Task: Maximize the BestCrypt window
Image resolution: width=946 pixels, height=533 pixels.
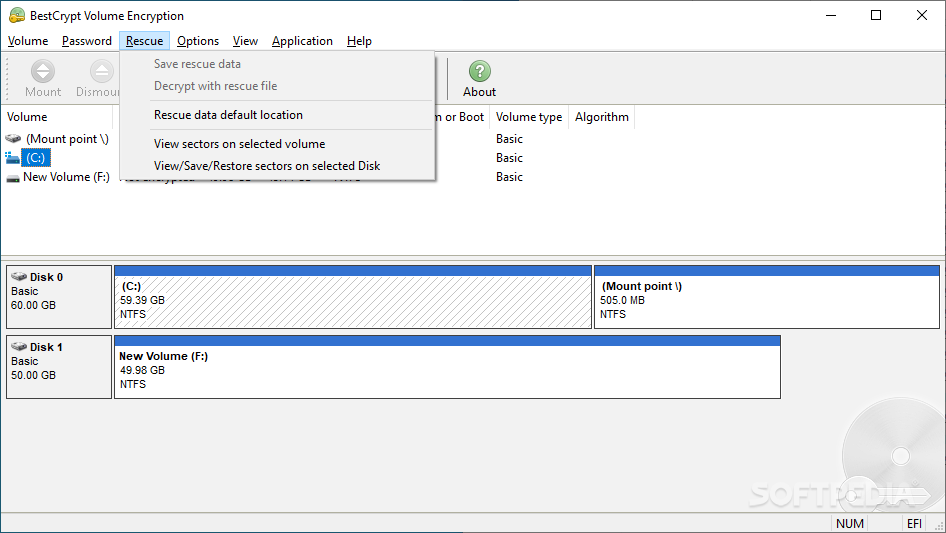Action: point(876,15)
